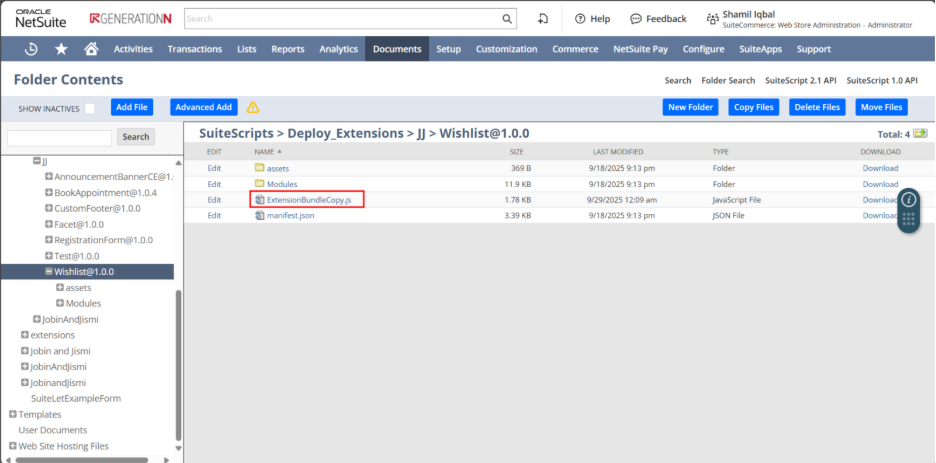Expand the BookAppointment@1.0.4 folder node
Image resolution: width=936 pixels, height=463 pixels.
[48, 192]
